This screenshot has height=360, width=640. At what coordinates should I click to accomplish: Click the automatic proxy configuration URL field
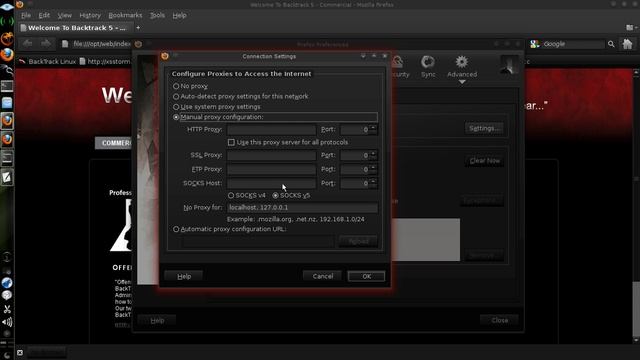(x=257, y=242)
